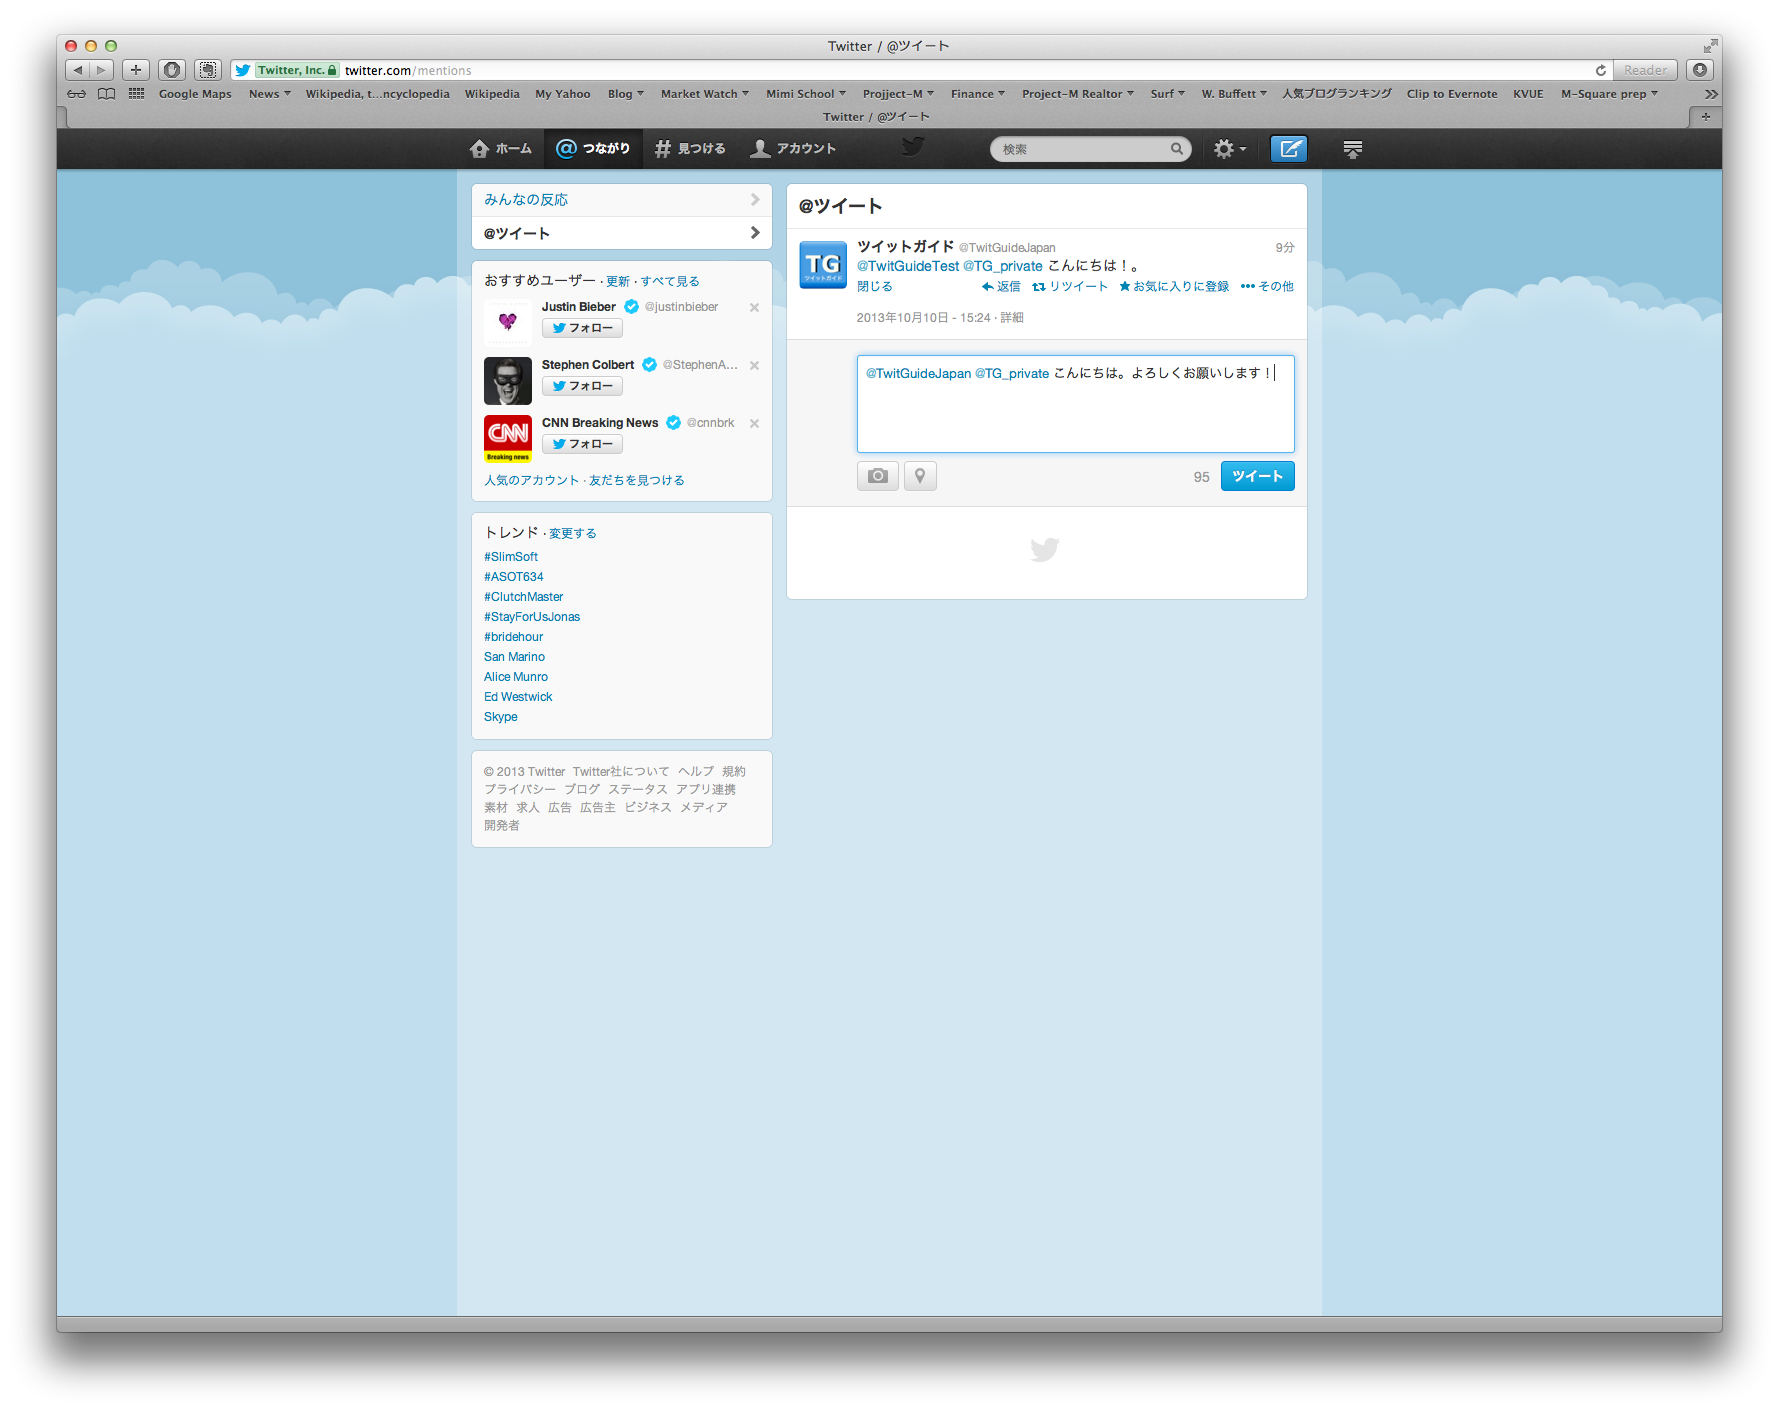Open new tab with plus button
The height and width of the screenshot is (1411, 1779).
coord(1705,117)
